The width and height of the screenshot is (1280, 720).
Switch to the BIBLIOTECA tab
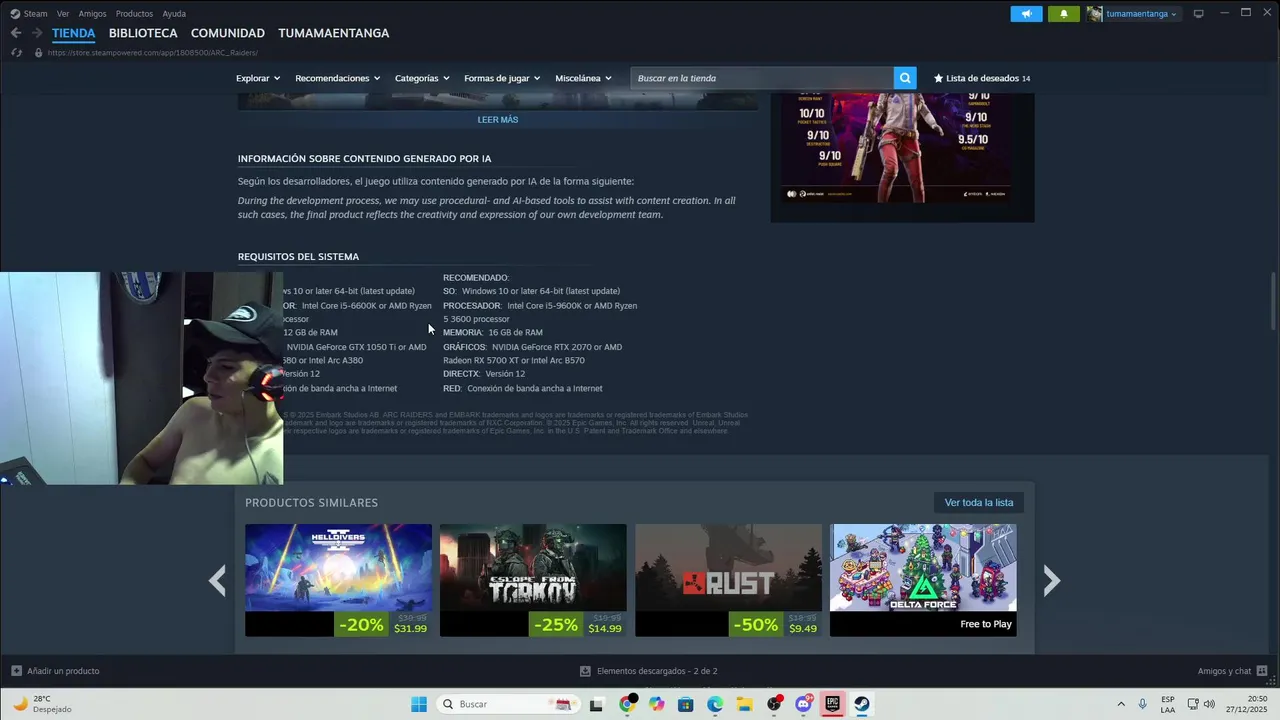143,33
